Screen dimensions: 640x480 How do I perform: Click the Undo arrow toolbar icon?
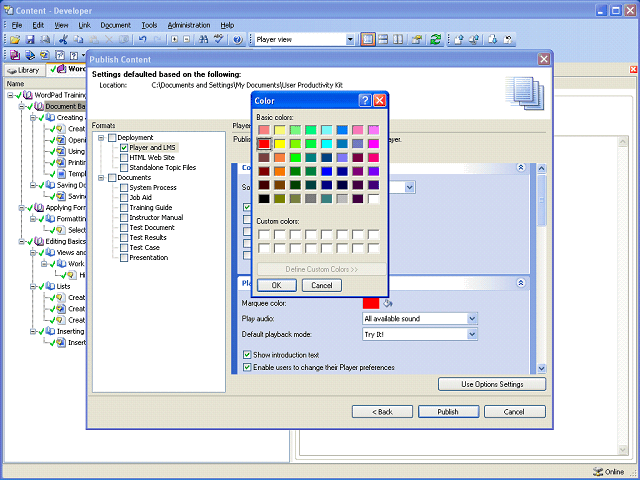(142, 40)
